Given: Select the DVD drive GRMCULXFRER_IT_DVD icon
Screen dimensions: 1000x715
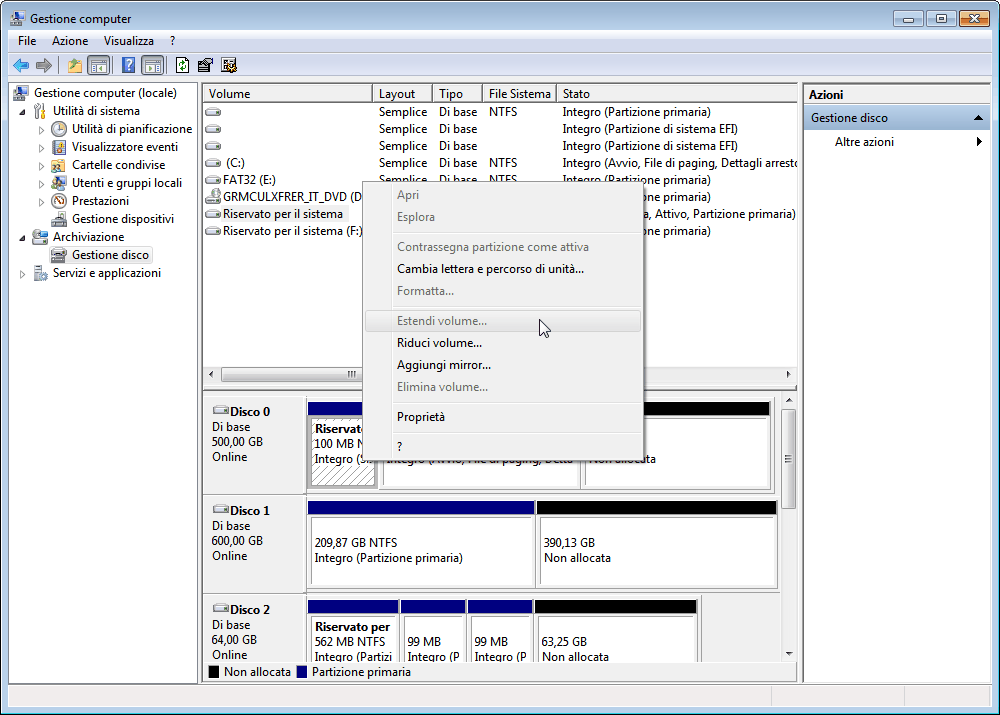Looking at the screenshot, I should coord(213,197).
